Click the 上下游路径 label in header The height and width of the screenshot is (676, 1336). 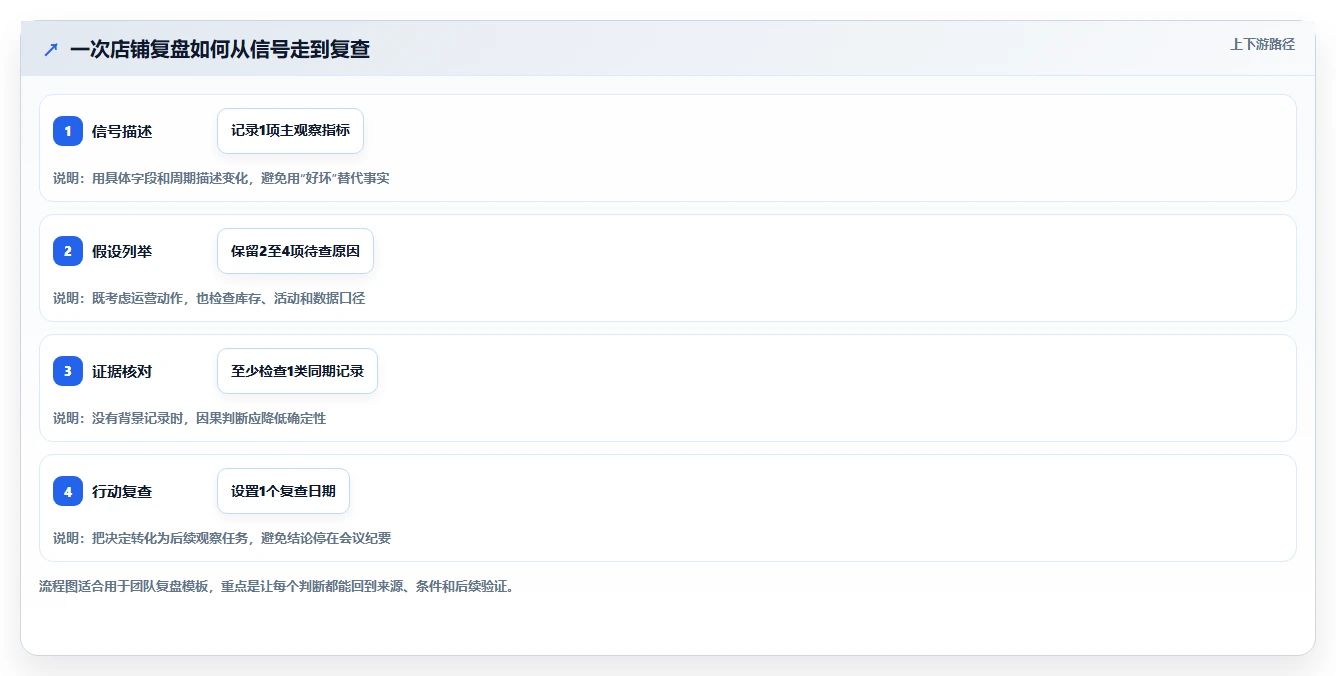pyautogui.click(x=1262, y=44)
